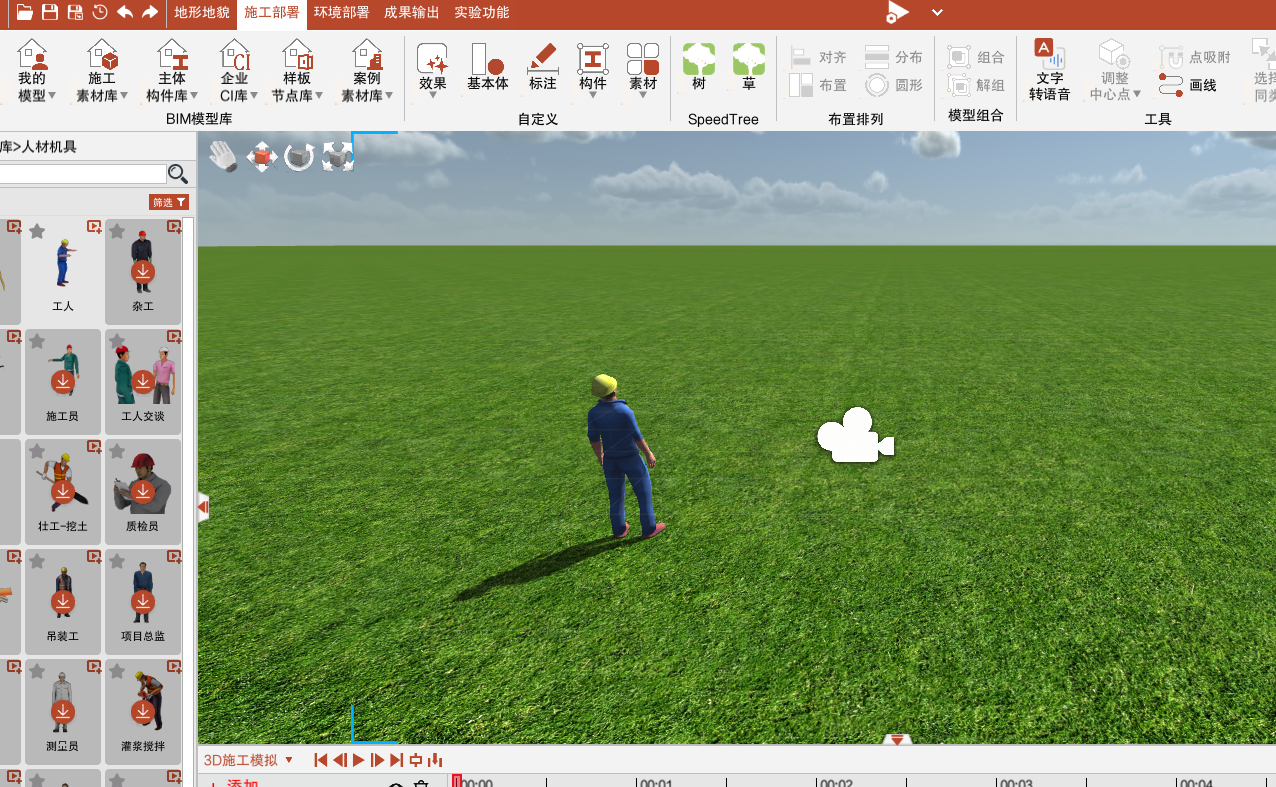The image size is (1276, 787).
Task: Favorite the 杂工 model with its star
Action: (117, 231)
